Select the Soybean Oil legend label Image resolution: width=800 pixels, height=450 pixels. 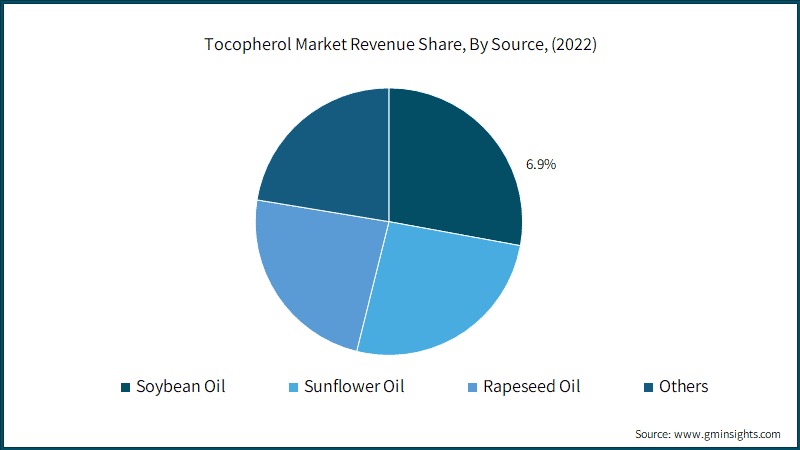coord(181,387)
